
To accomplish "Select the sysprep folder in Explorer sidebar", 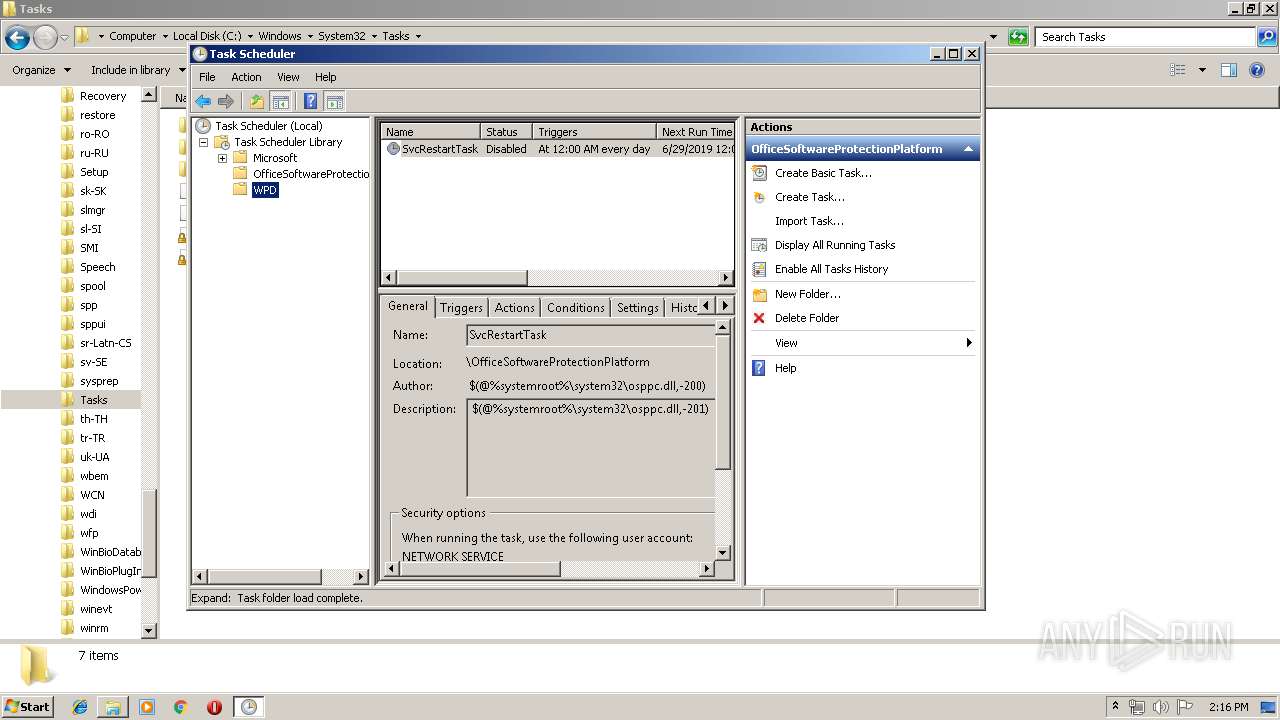I will [x=99, y=381].
